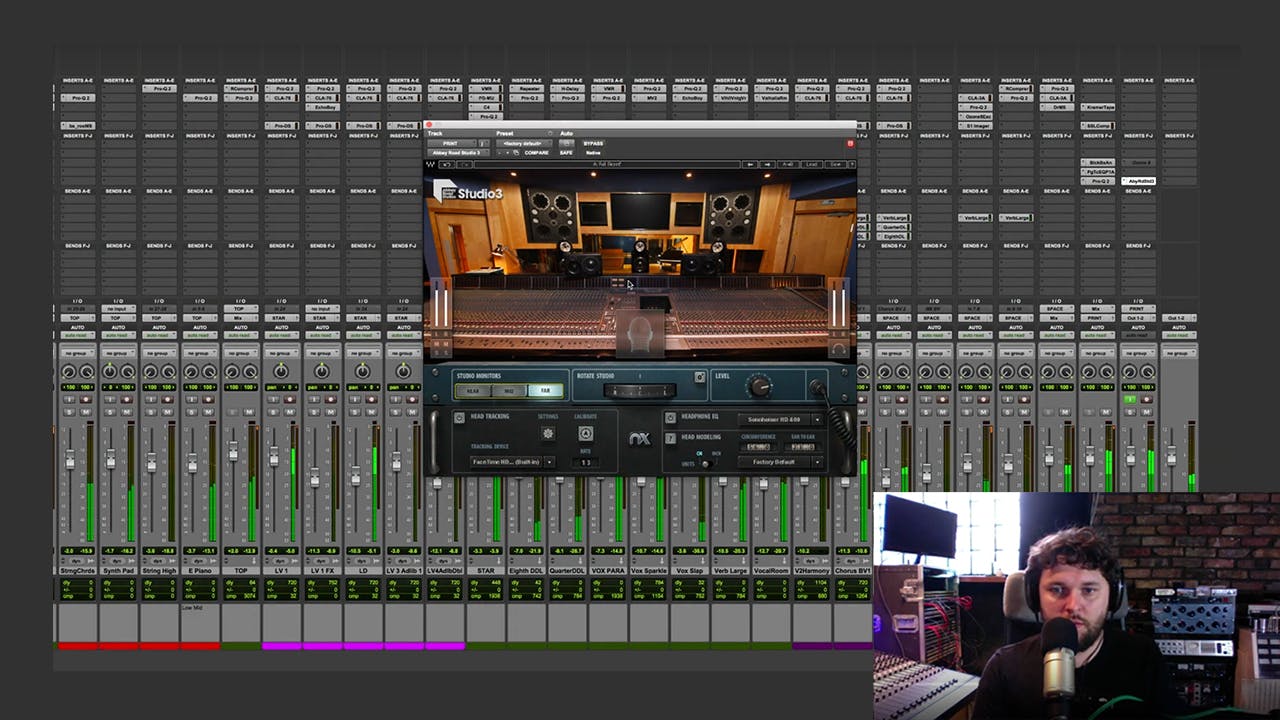This screenshot has width=1280, height=720.
Task: Click the Circumference value field
Action: click(758, 447)
